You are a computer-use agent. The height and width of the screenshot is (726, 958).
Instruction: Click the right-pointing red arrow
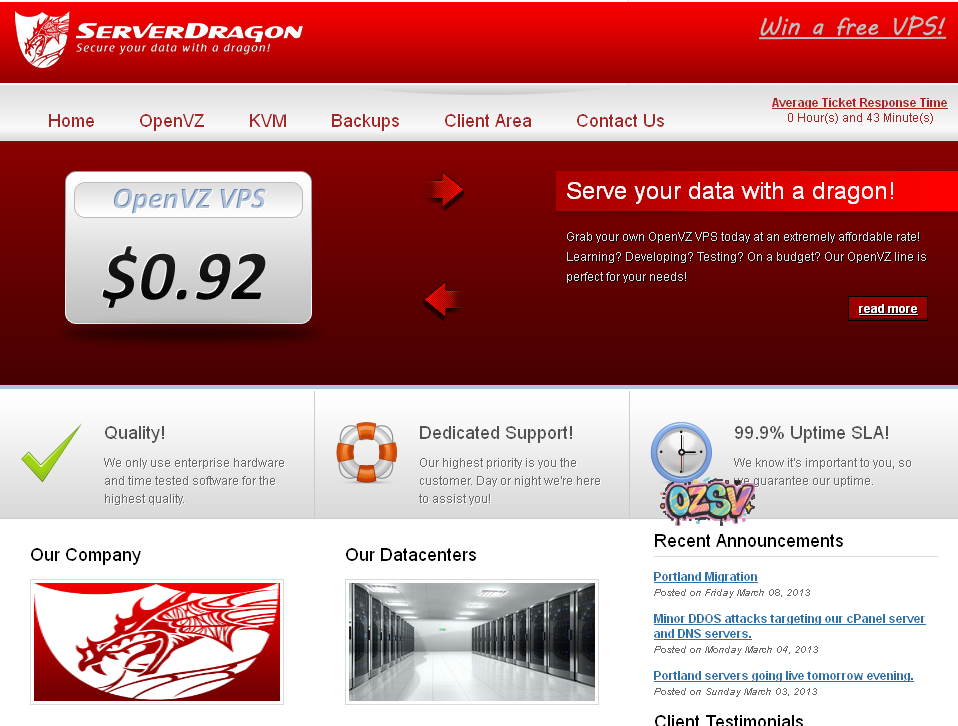coord(445,191)
